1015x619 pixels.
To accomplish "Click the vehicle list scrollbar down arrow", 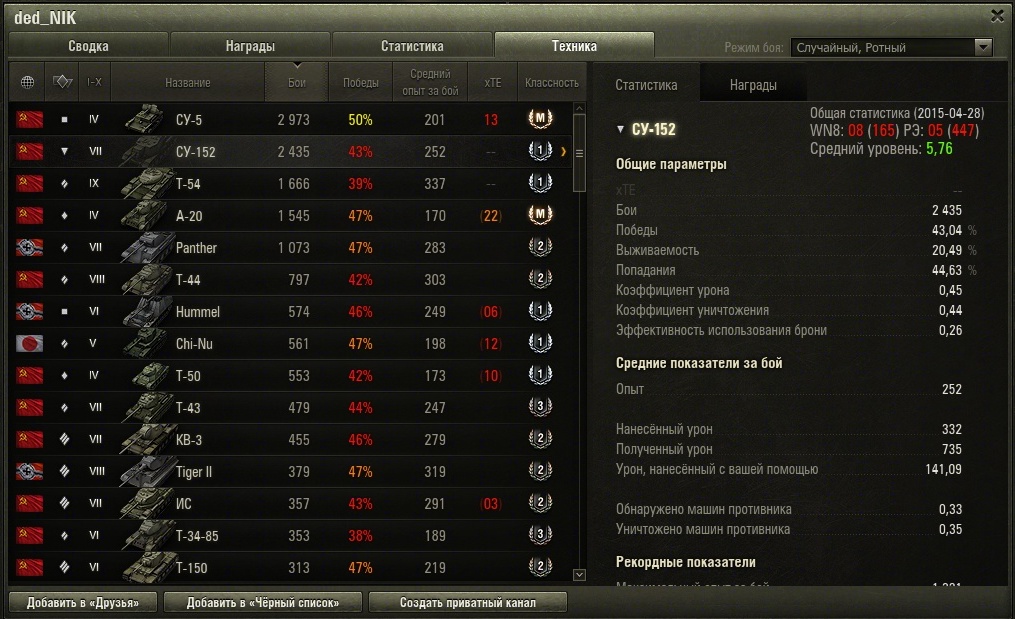I will click(579, 574).
